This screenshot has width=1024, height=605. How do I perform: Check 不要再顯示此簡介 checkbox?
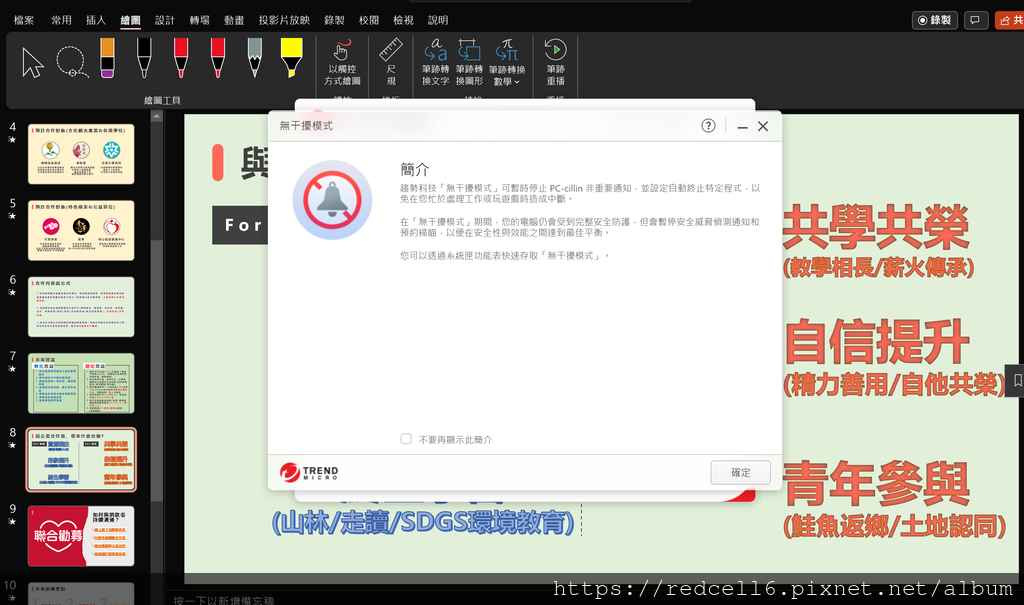click(406, 439)
